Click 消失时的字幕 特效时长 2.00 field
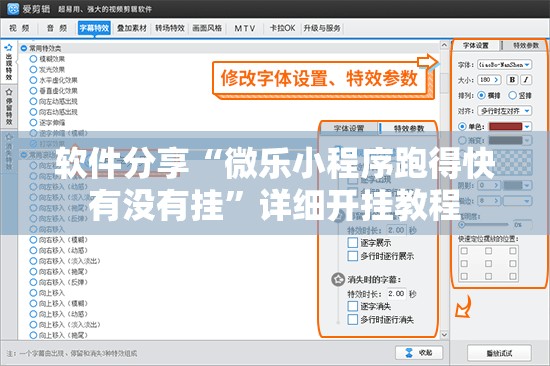 coord(396,293)
